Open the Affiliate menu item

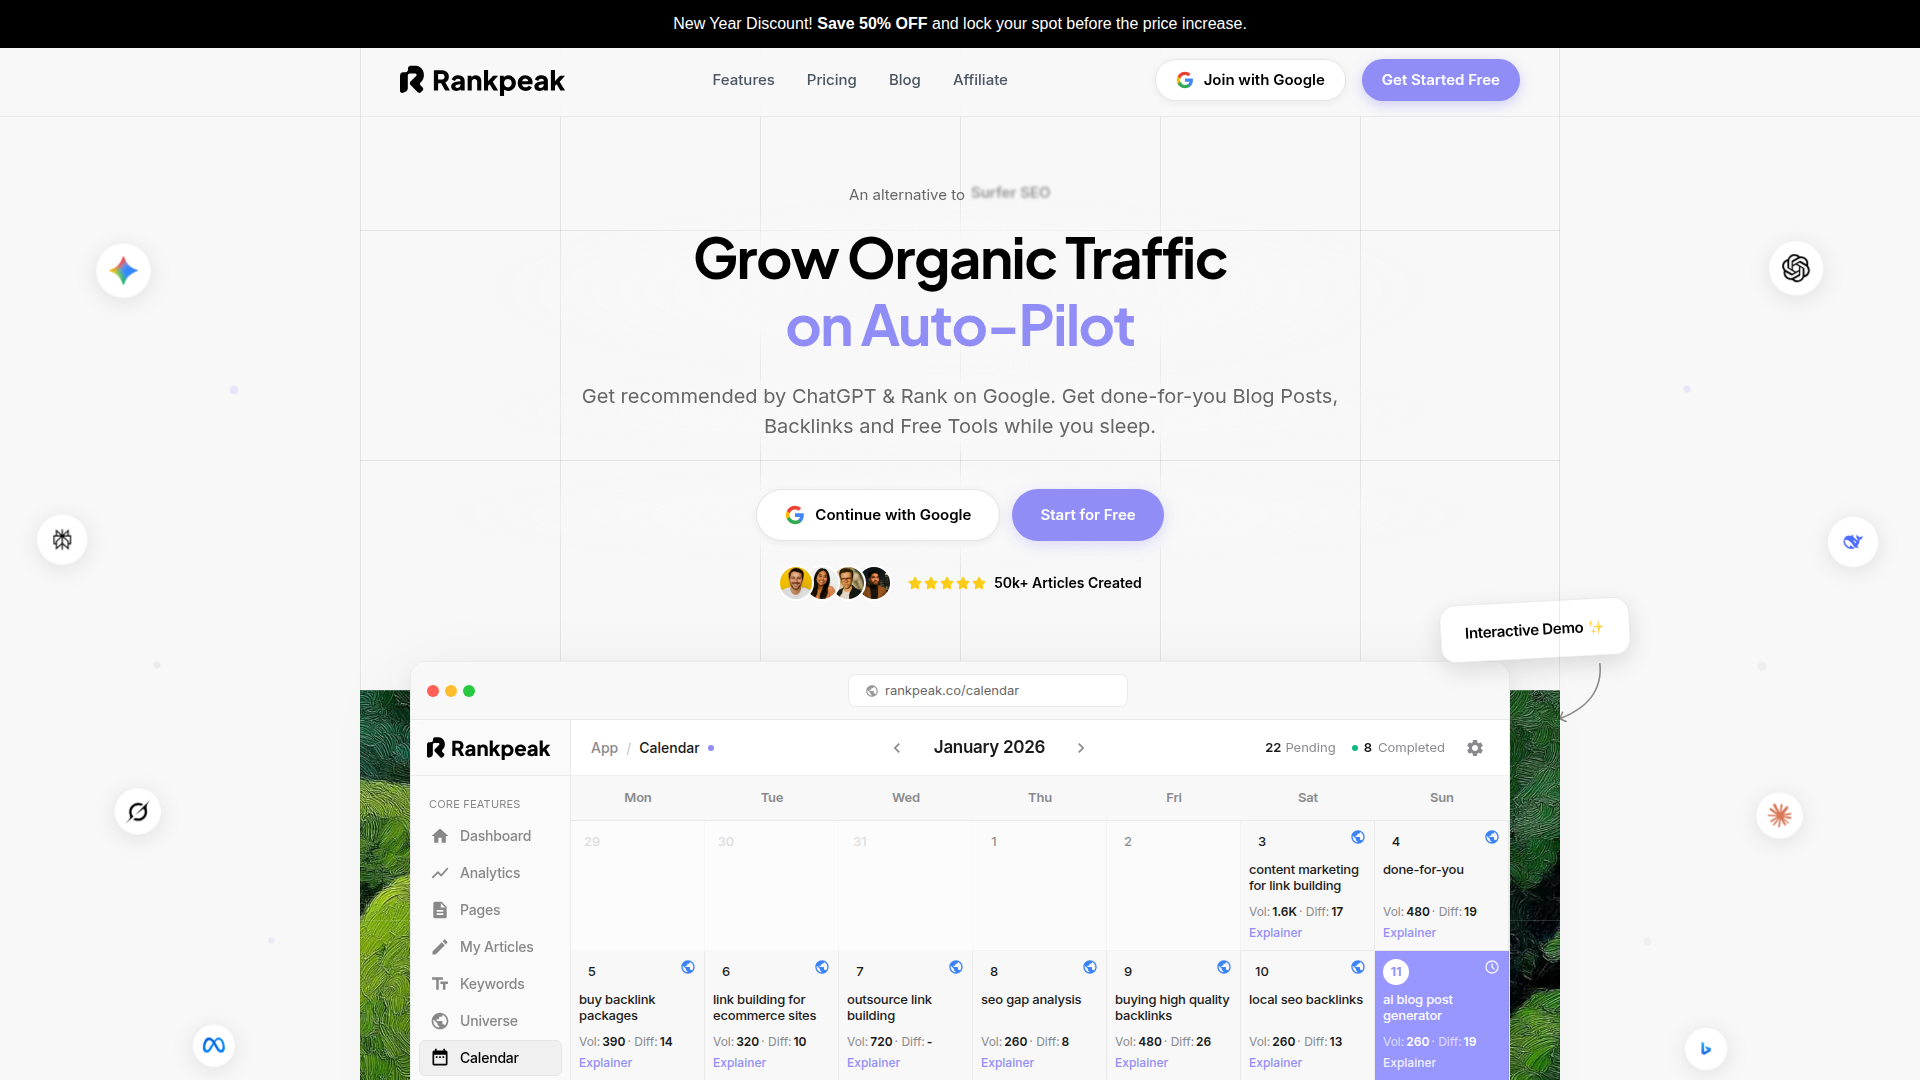[980, 80]
